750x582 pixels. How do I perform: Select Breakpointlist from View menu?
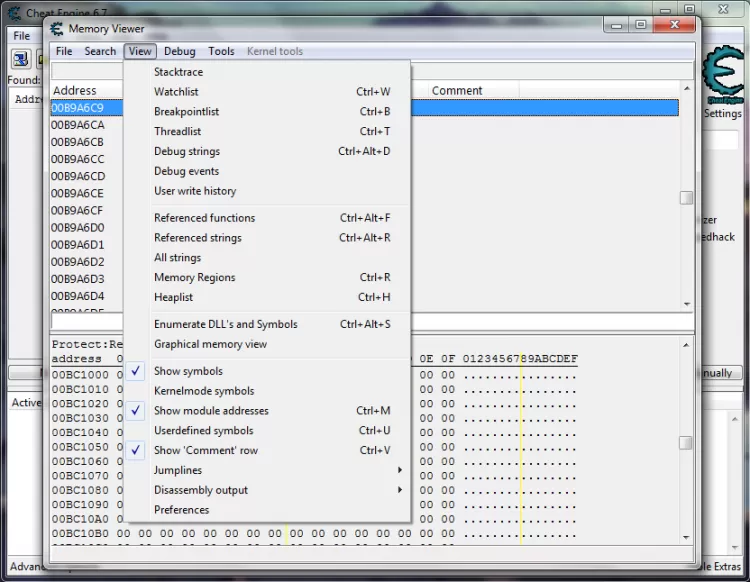point(186,112)
